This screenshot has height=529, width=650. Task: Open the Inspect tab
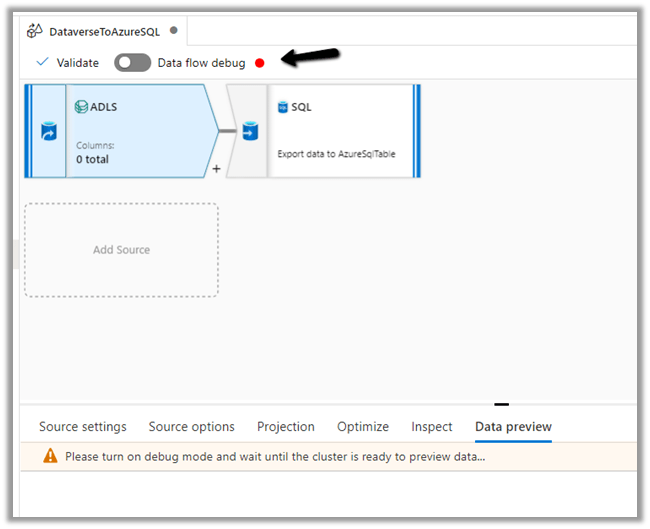click(x=432, y=427)
